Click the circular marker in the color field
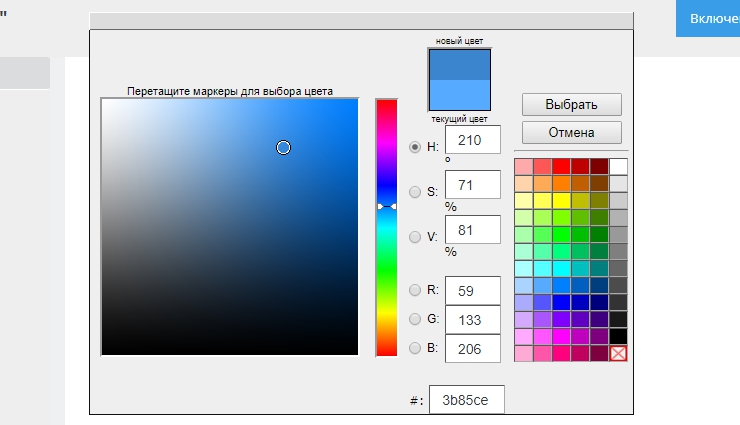Viewport: 740px width, 425px height. [x=283, y=148]
